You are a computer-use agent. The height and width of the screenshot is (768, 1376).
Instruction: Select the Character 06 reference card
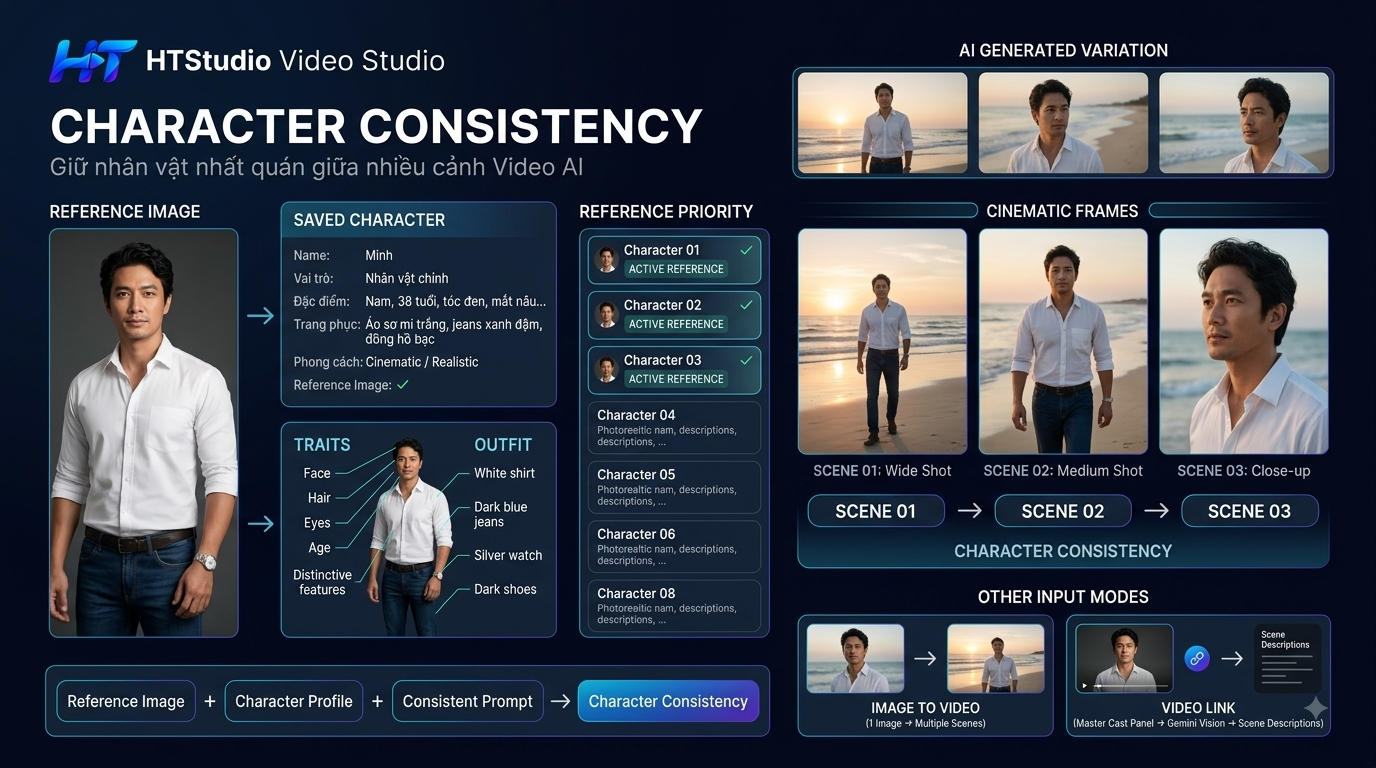674,547
